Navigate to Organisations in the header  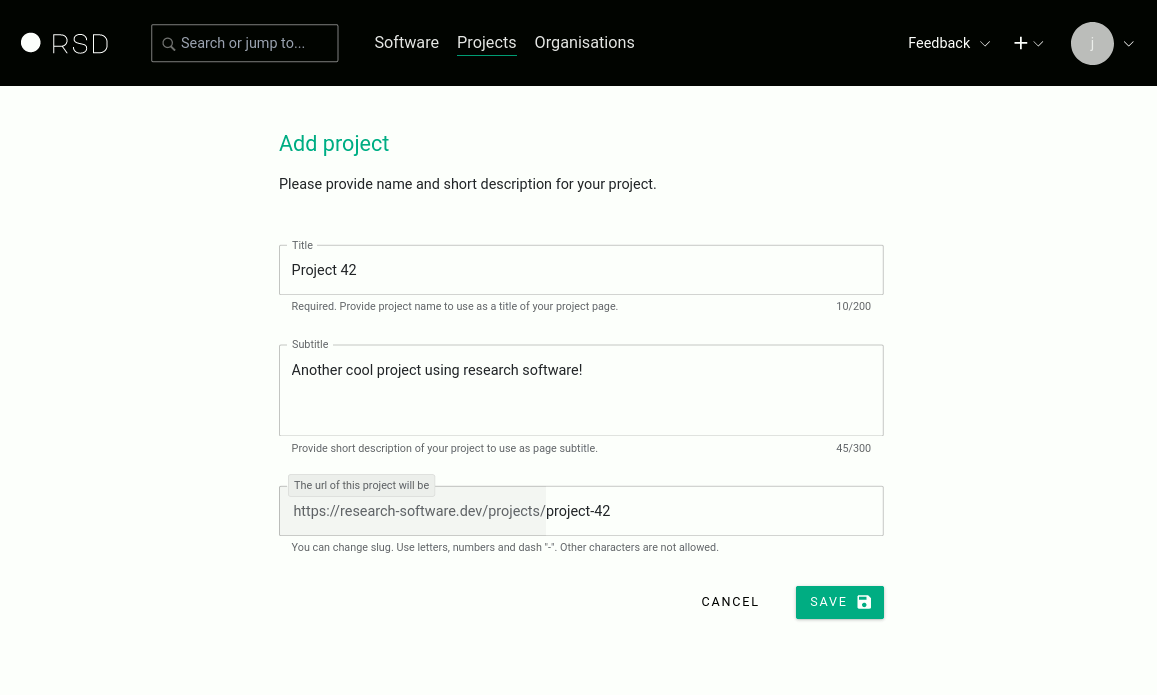click(x=584, y=43)
